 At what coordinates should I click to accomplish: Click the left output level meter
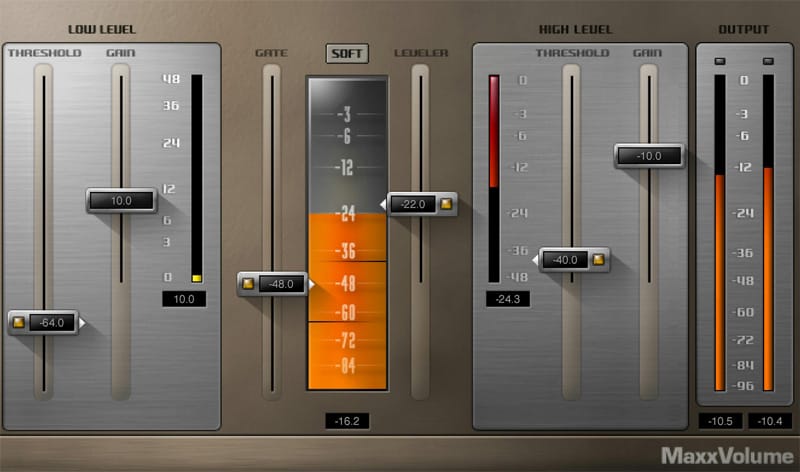click(720, 233)
